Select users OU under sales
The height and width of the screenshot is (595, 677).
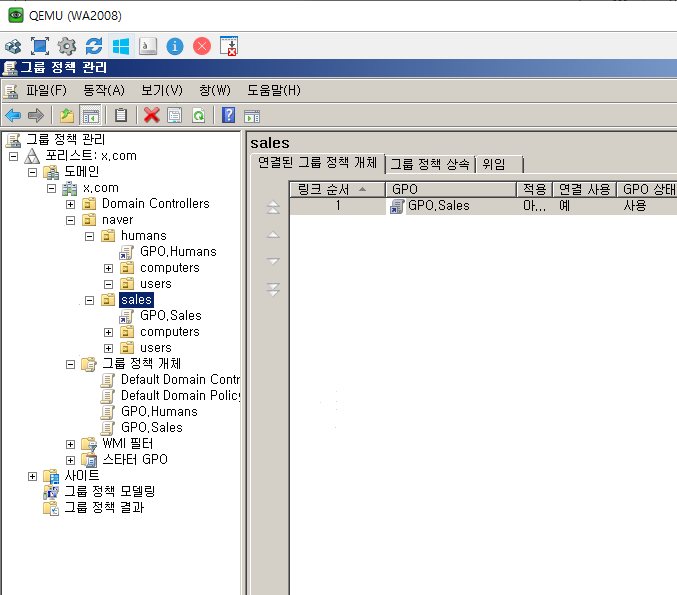[x=155, y=348]
